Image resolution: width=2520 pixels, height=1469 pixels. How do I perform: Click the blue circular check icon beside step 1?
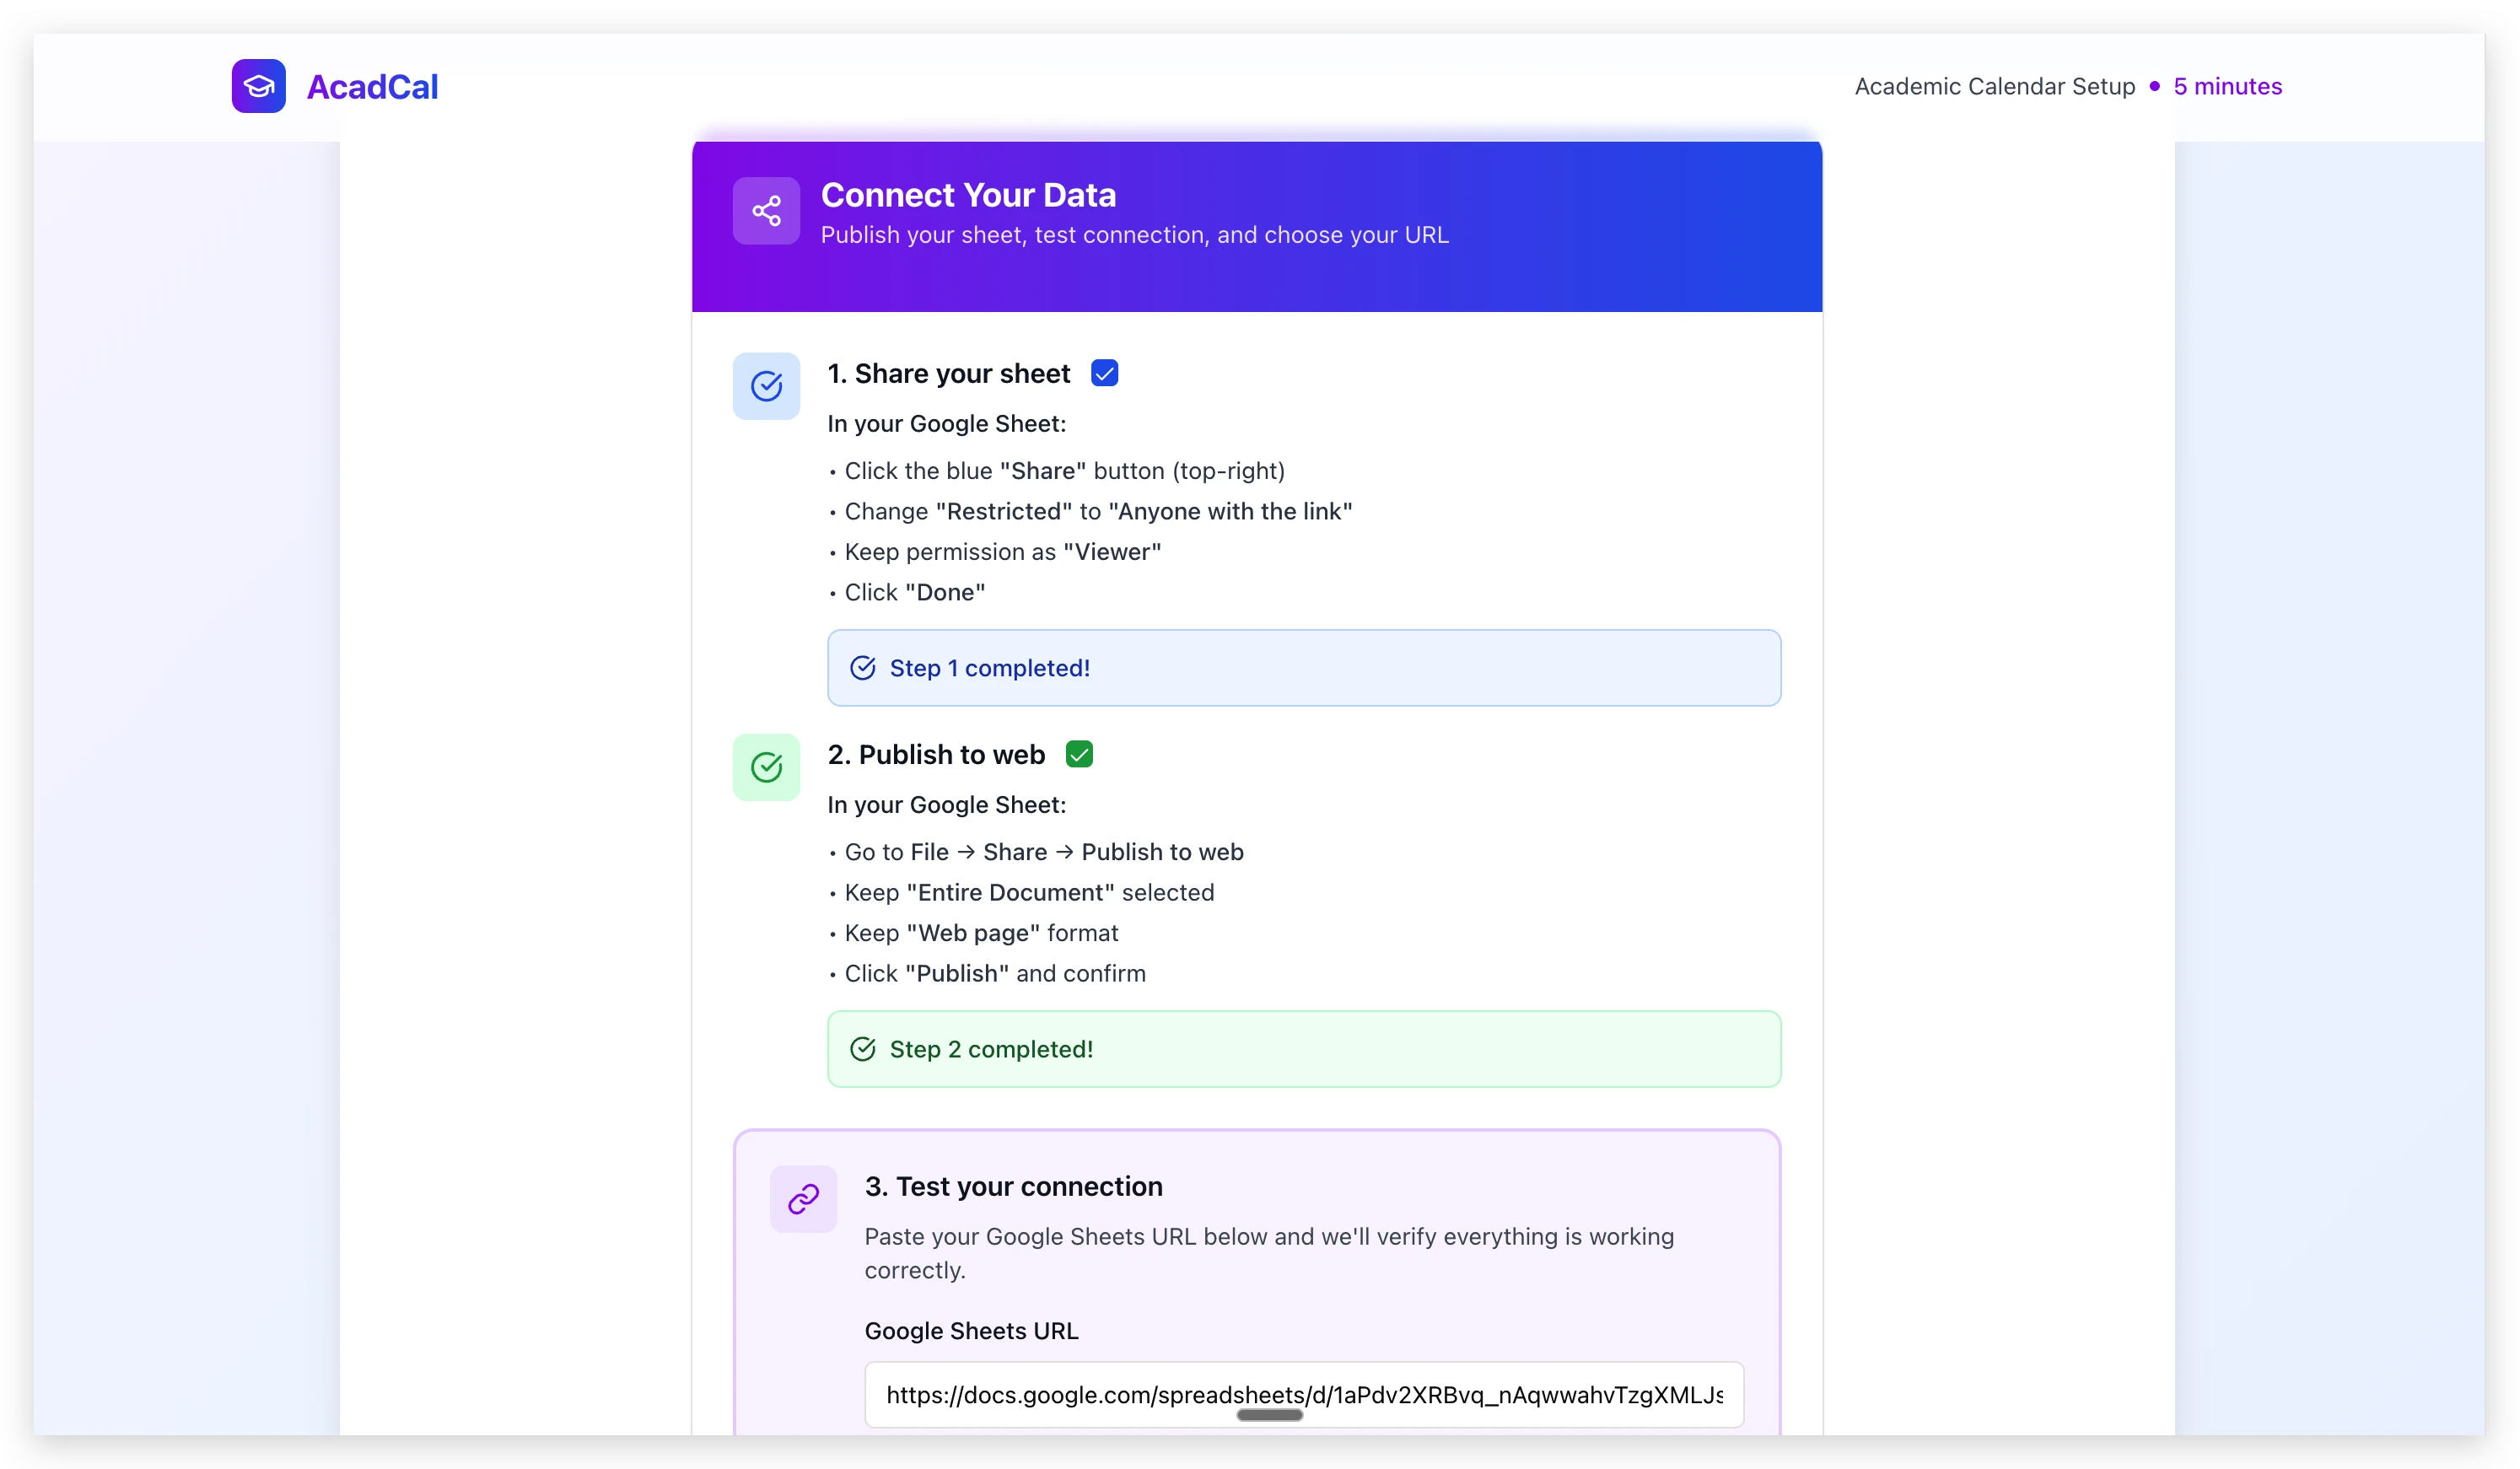pyautogui.click(x=765, y=386)
